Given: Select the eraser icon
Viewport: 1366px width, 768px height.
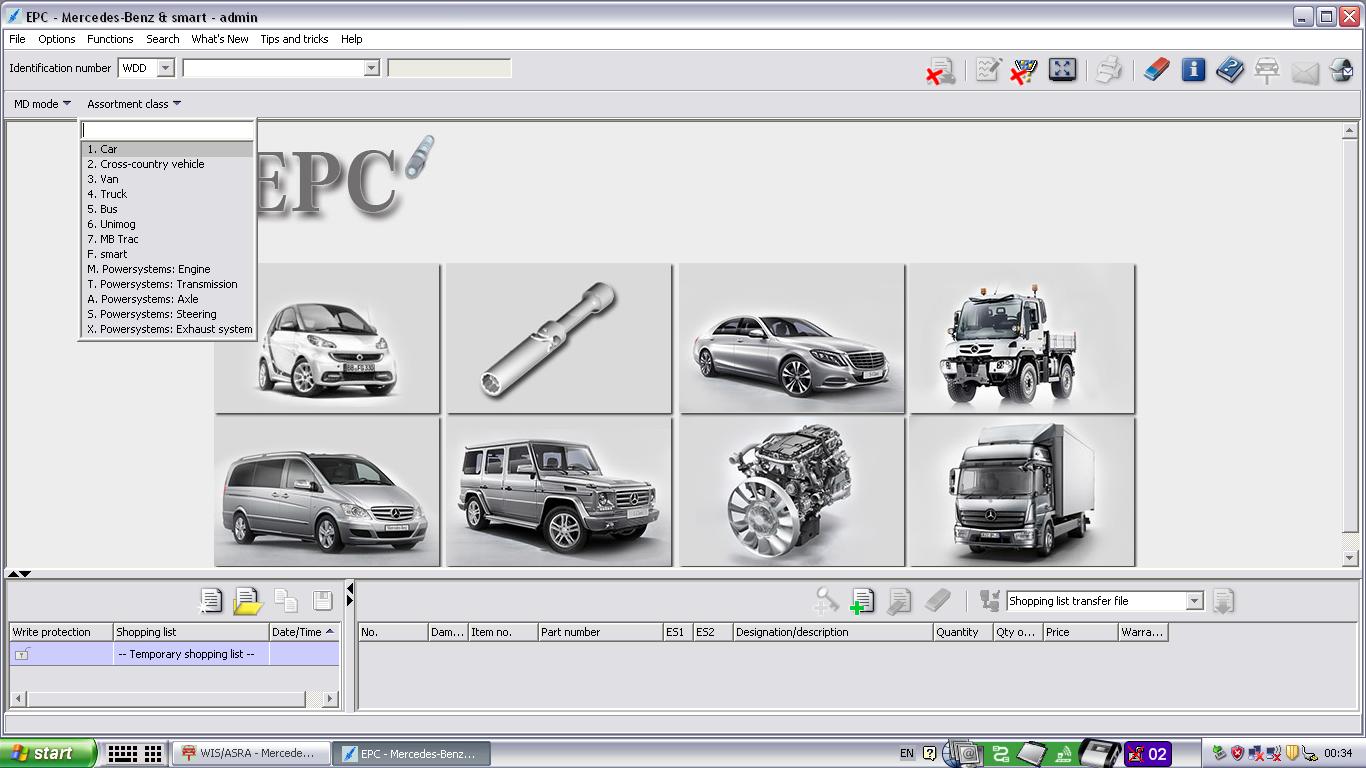Looking at the screenshot, I should coord(1157,69).
